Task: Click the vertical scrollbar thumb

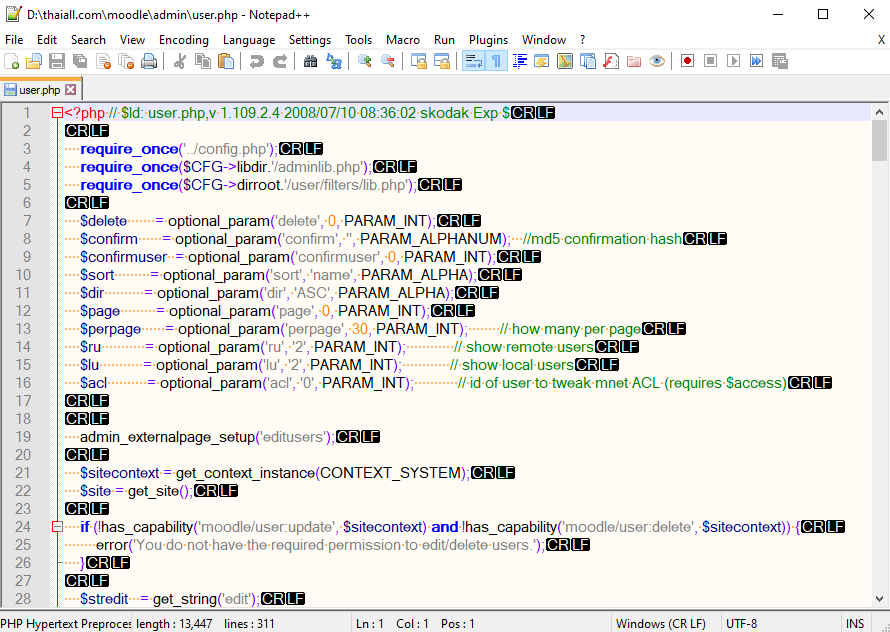Action: 880,140
